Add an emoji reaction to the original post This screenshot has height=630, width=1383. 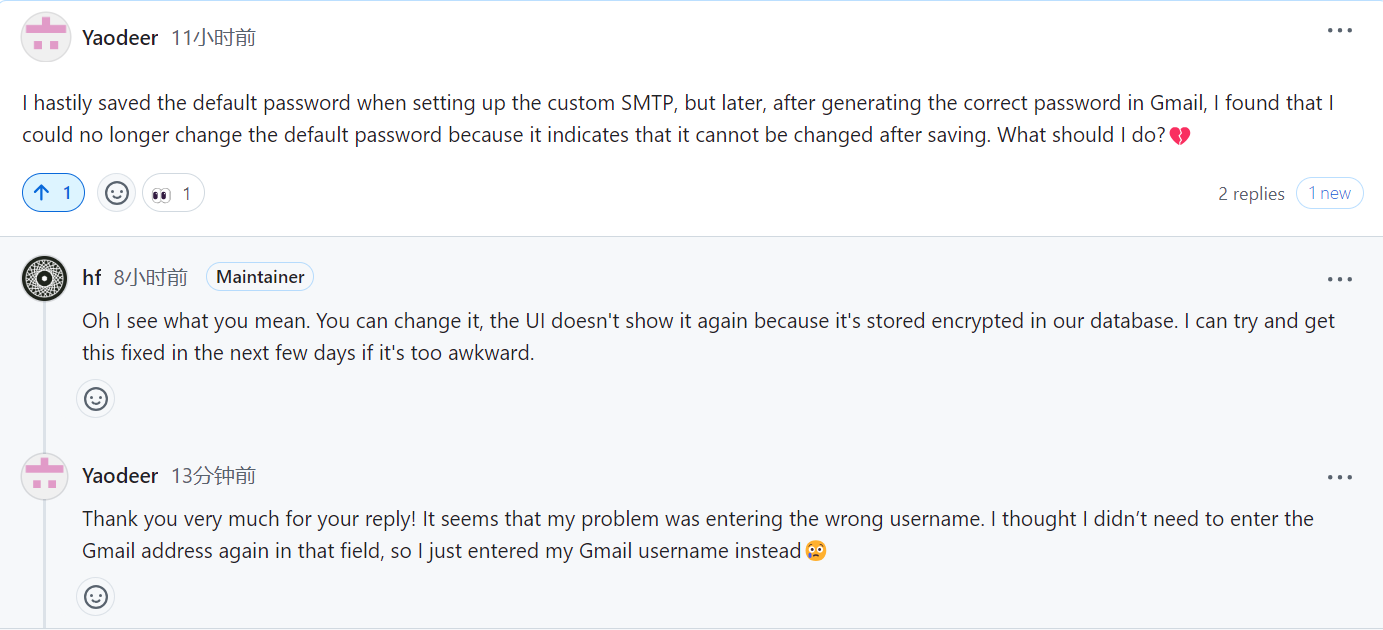pos(116,193)
